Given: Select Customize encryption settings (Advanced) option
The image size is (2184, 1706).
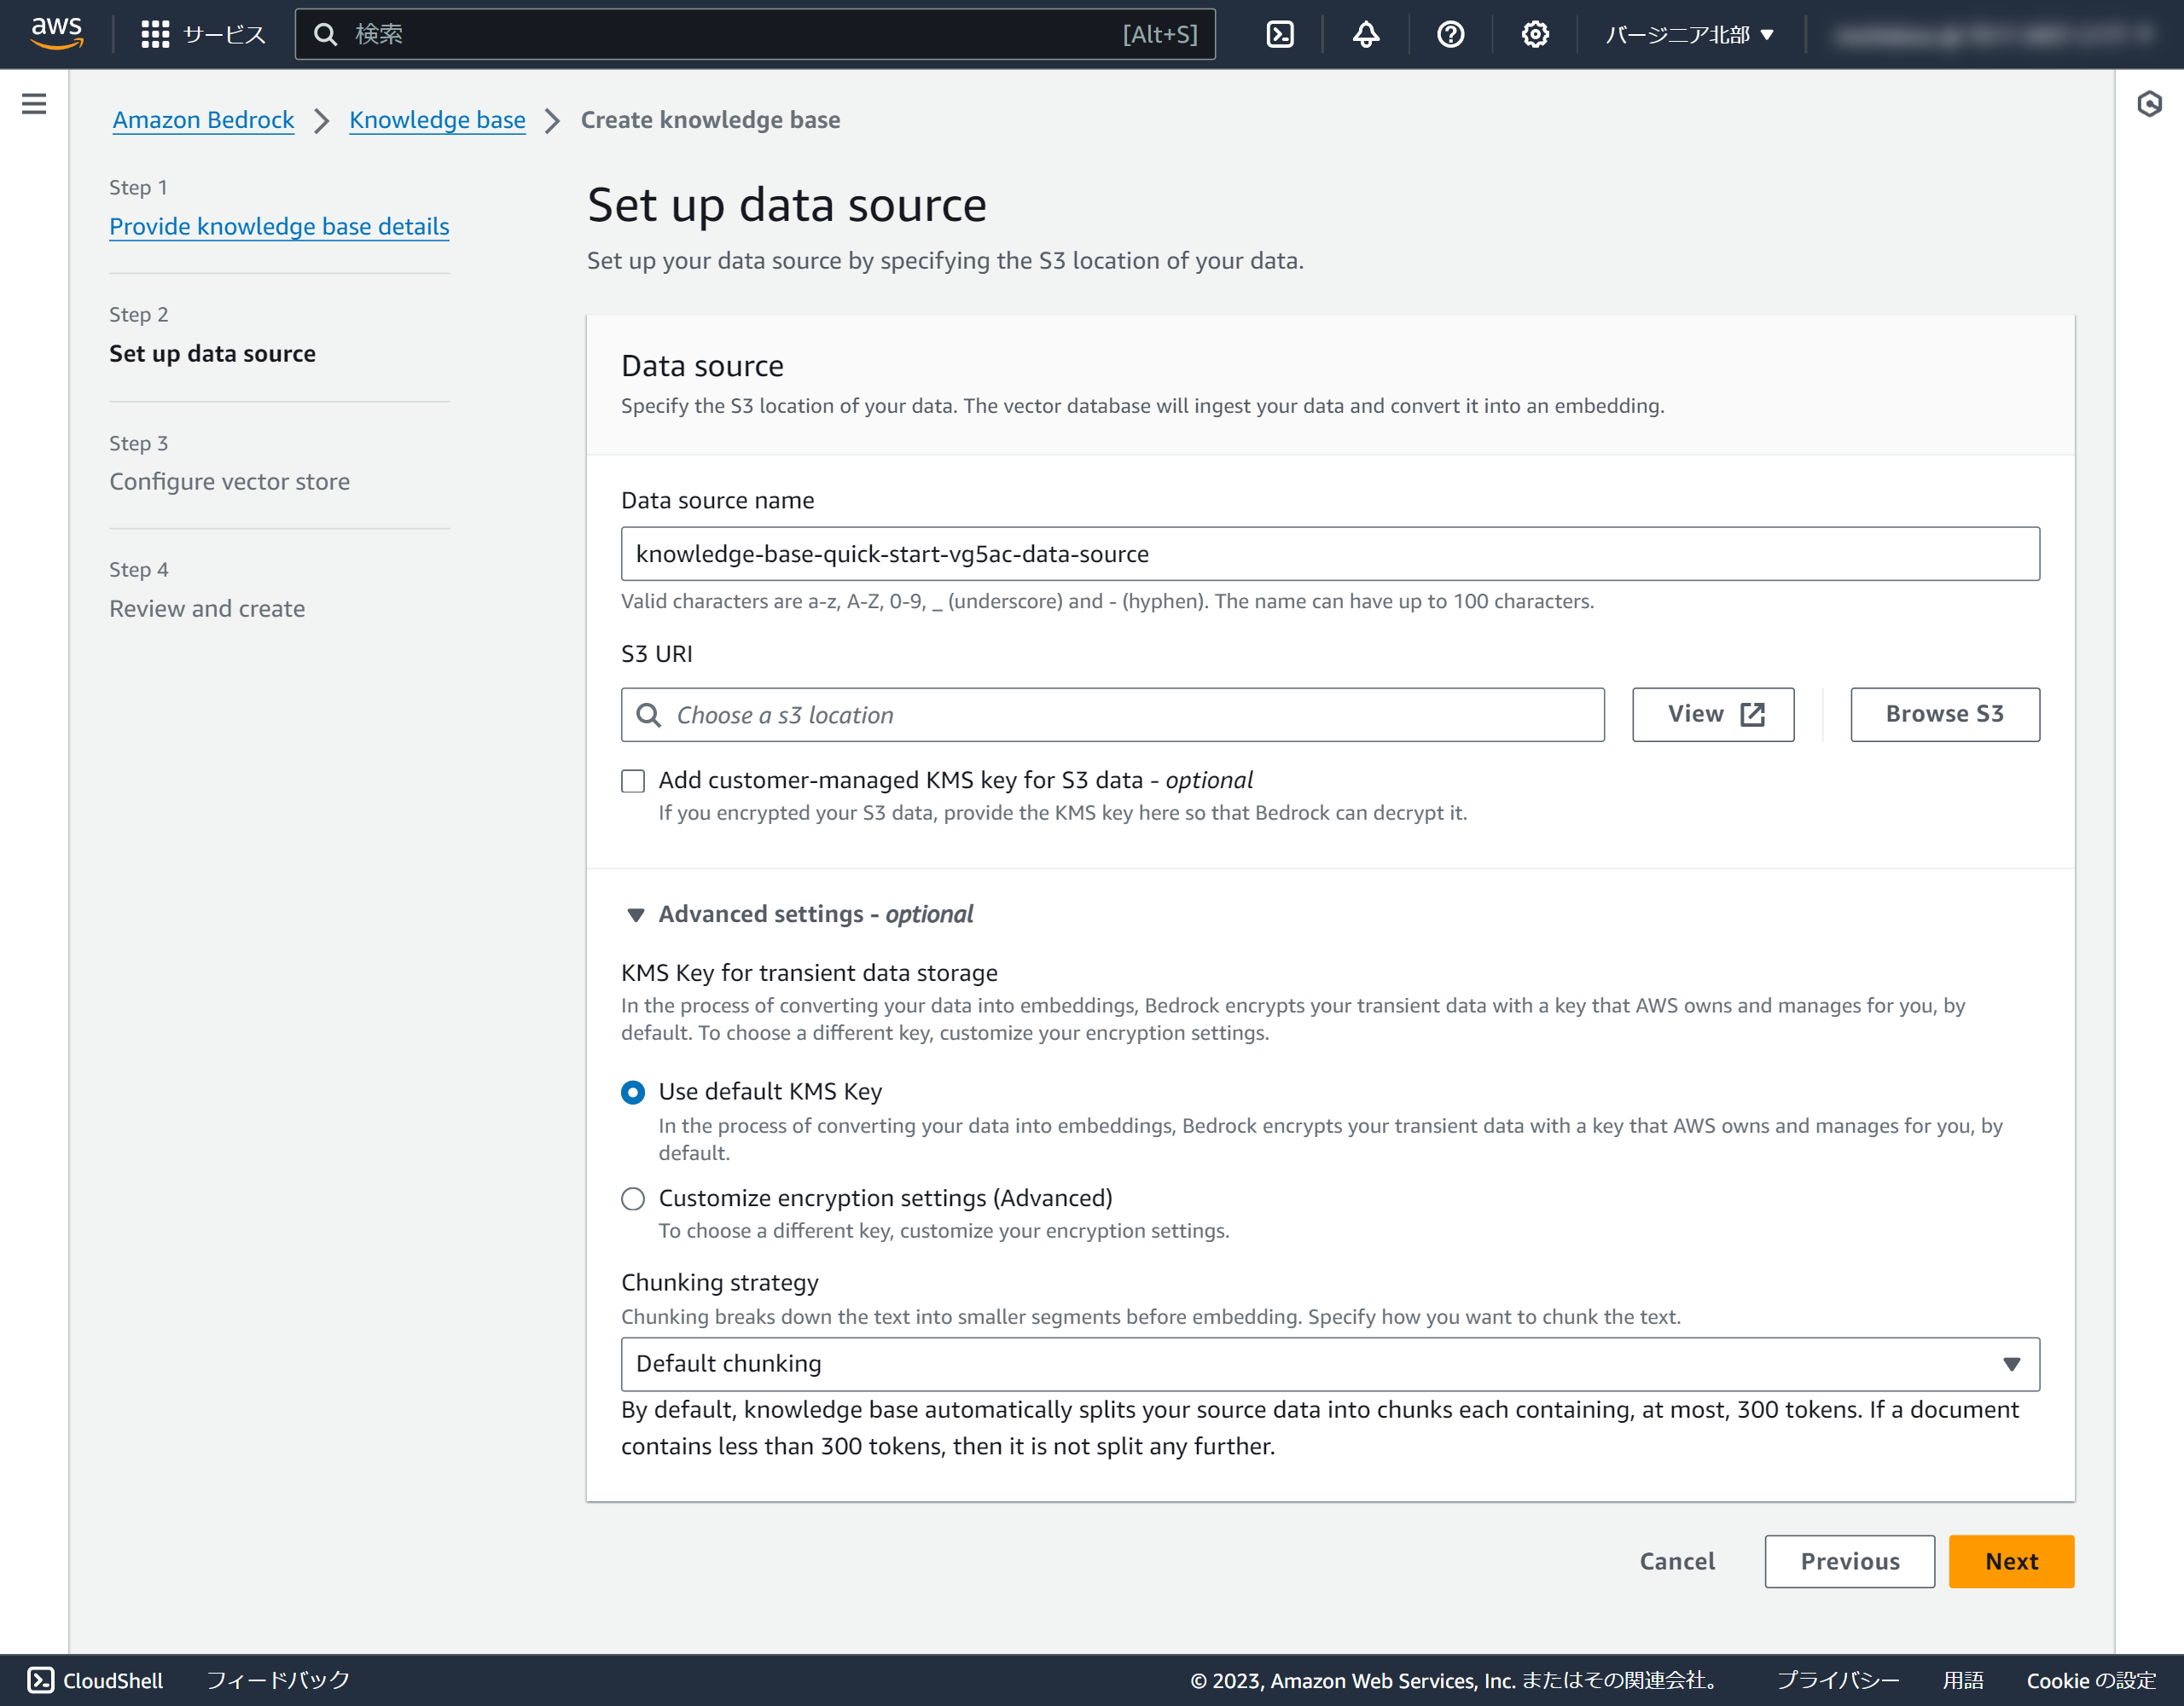Looking at the screenshot, I should tap(633, 1199).
